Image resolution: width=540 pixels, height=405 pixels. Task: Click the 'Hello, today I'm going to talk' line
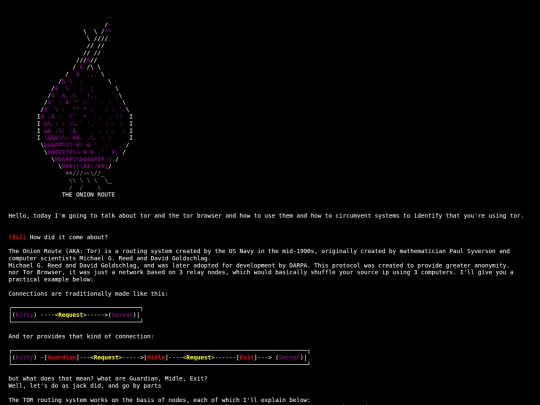pyautogui.click(x=266, y=216)
